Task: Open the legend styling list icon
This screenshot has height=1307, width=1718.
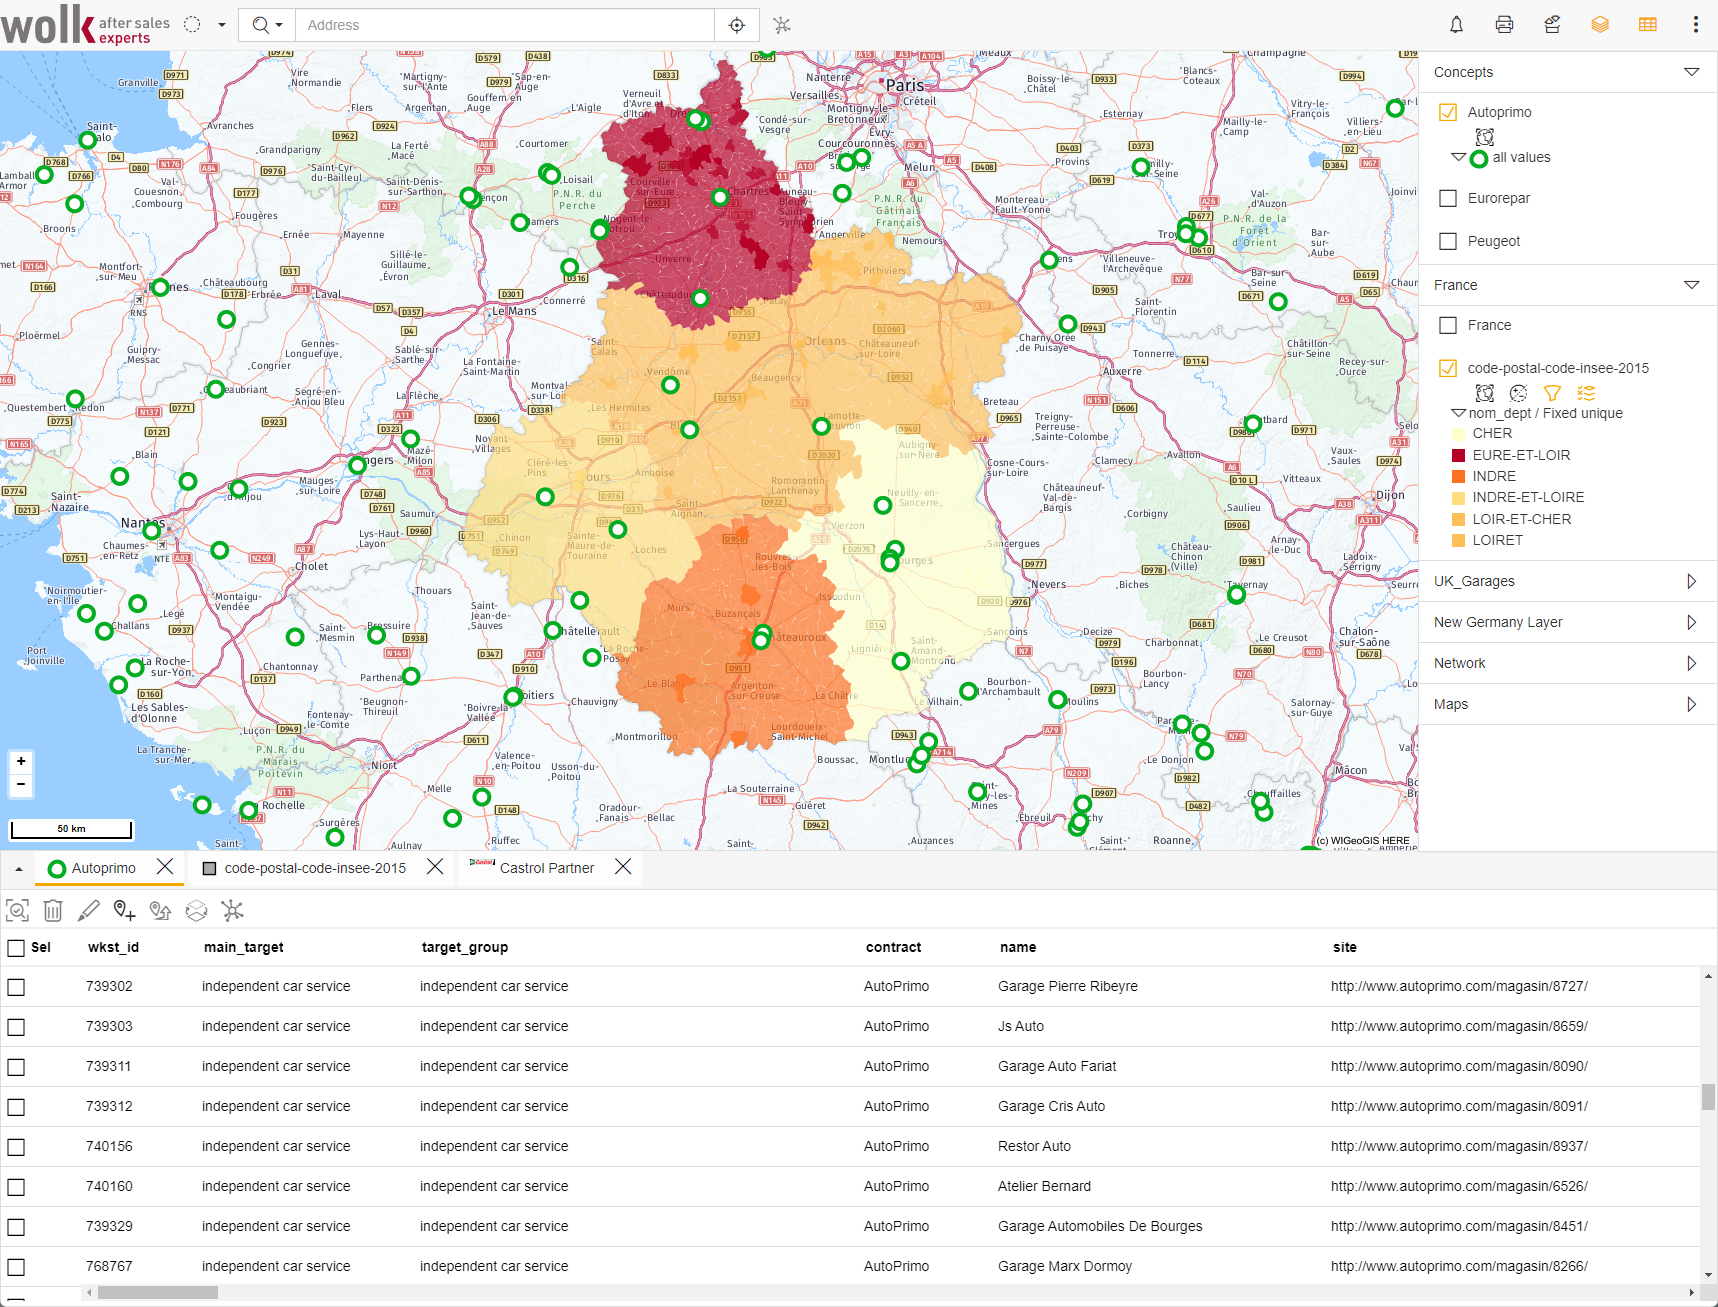Action: (x=1586, y=392)
